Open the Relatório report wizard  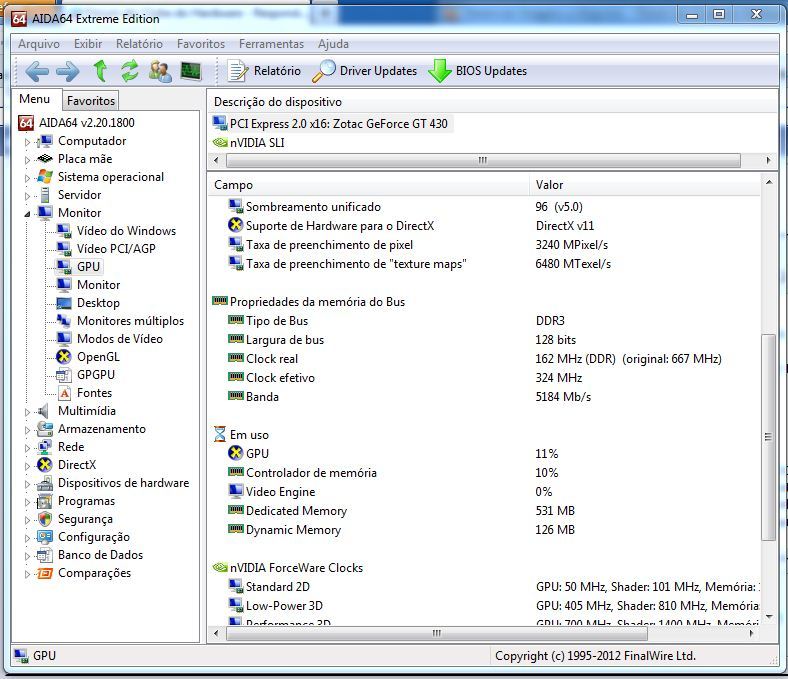[x=265, y=71]
